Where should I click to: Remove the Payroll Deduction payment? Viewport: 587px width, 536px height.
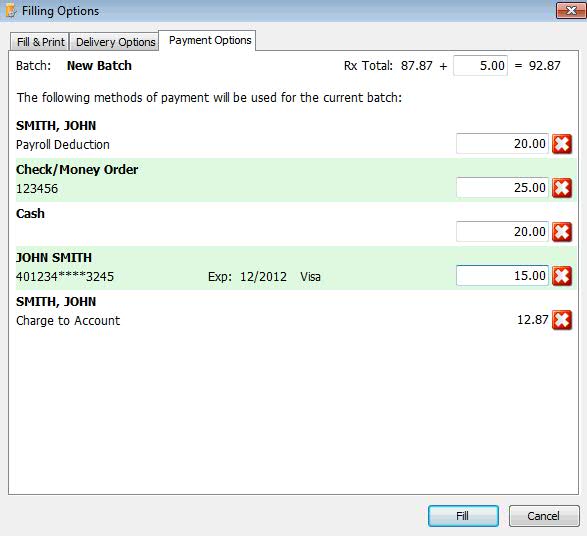[x=562, y=144]
